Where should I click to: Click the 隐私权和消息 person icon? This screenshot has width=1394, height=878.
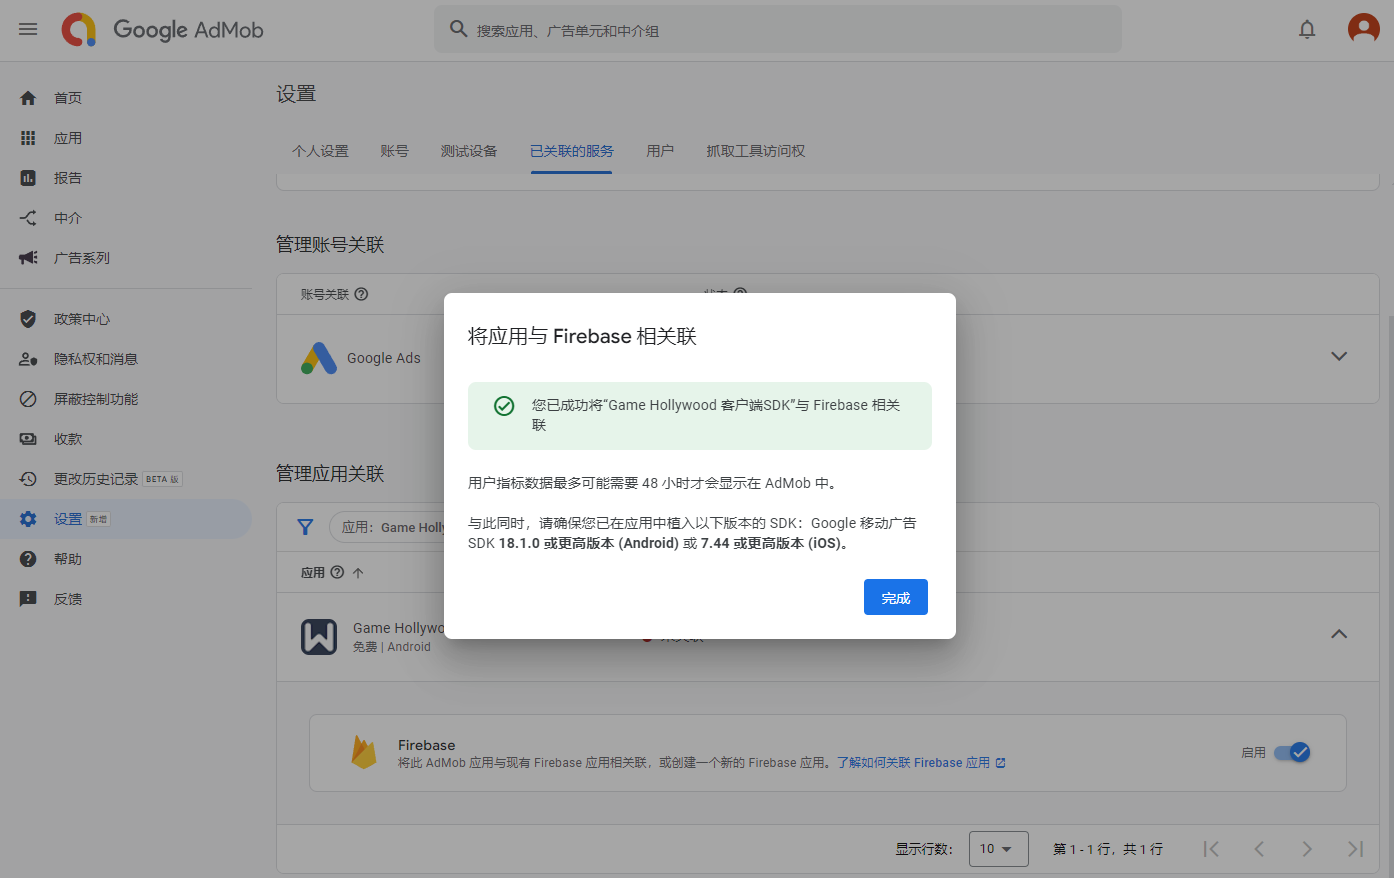[28, 359]
